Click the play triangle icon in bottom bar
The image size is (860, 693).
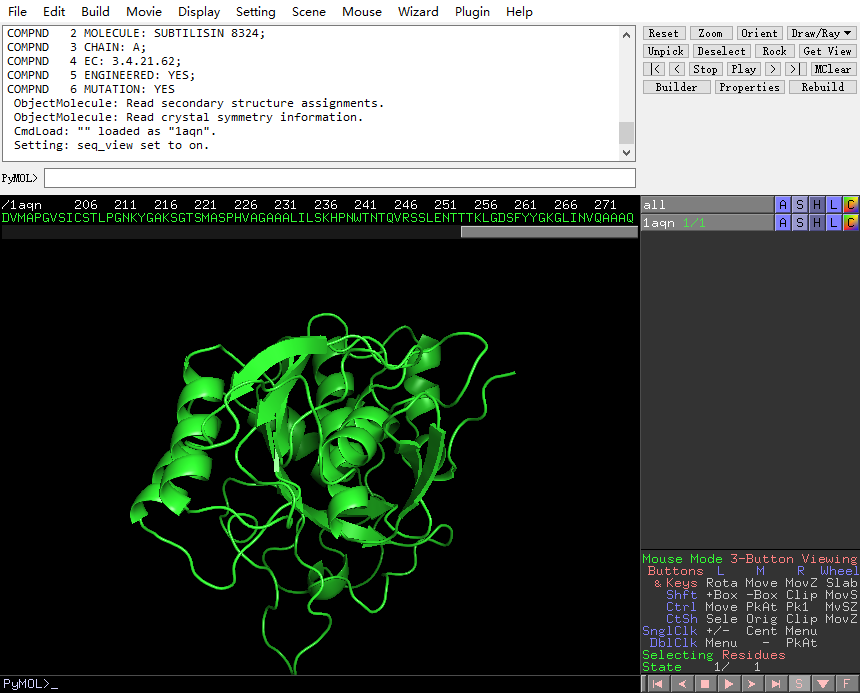click(x=728, y=684)
